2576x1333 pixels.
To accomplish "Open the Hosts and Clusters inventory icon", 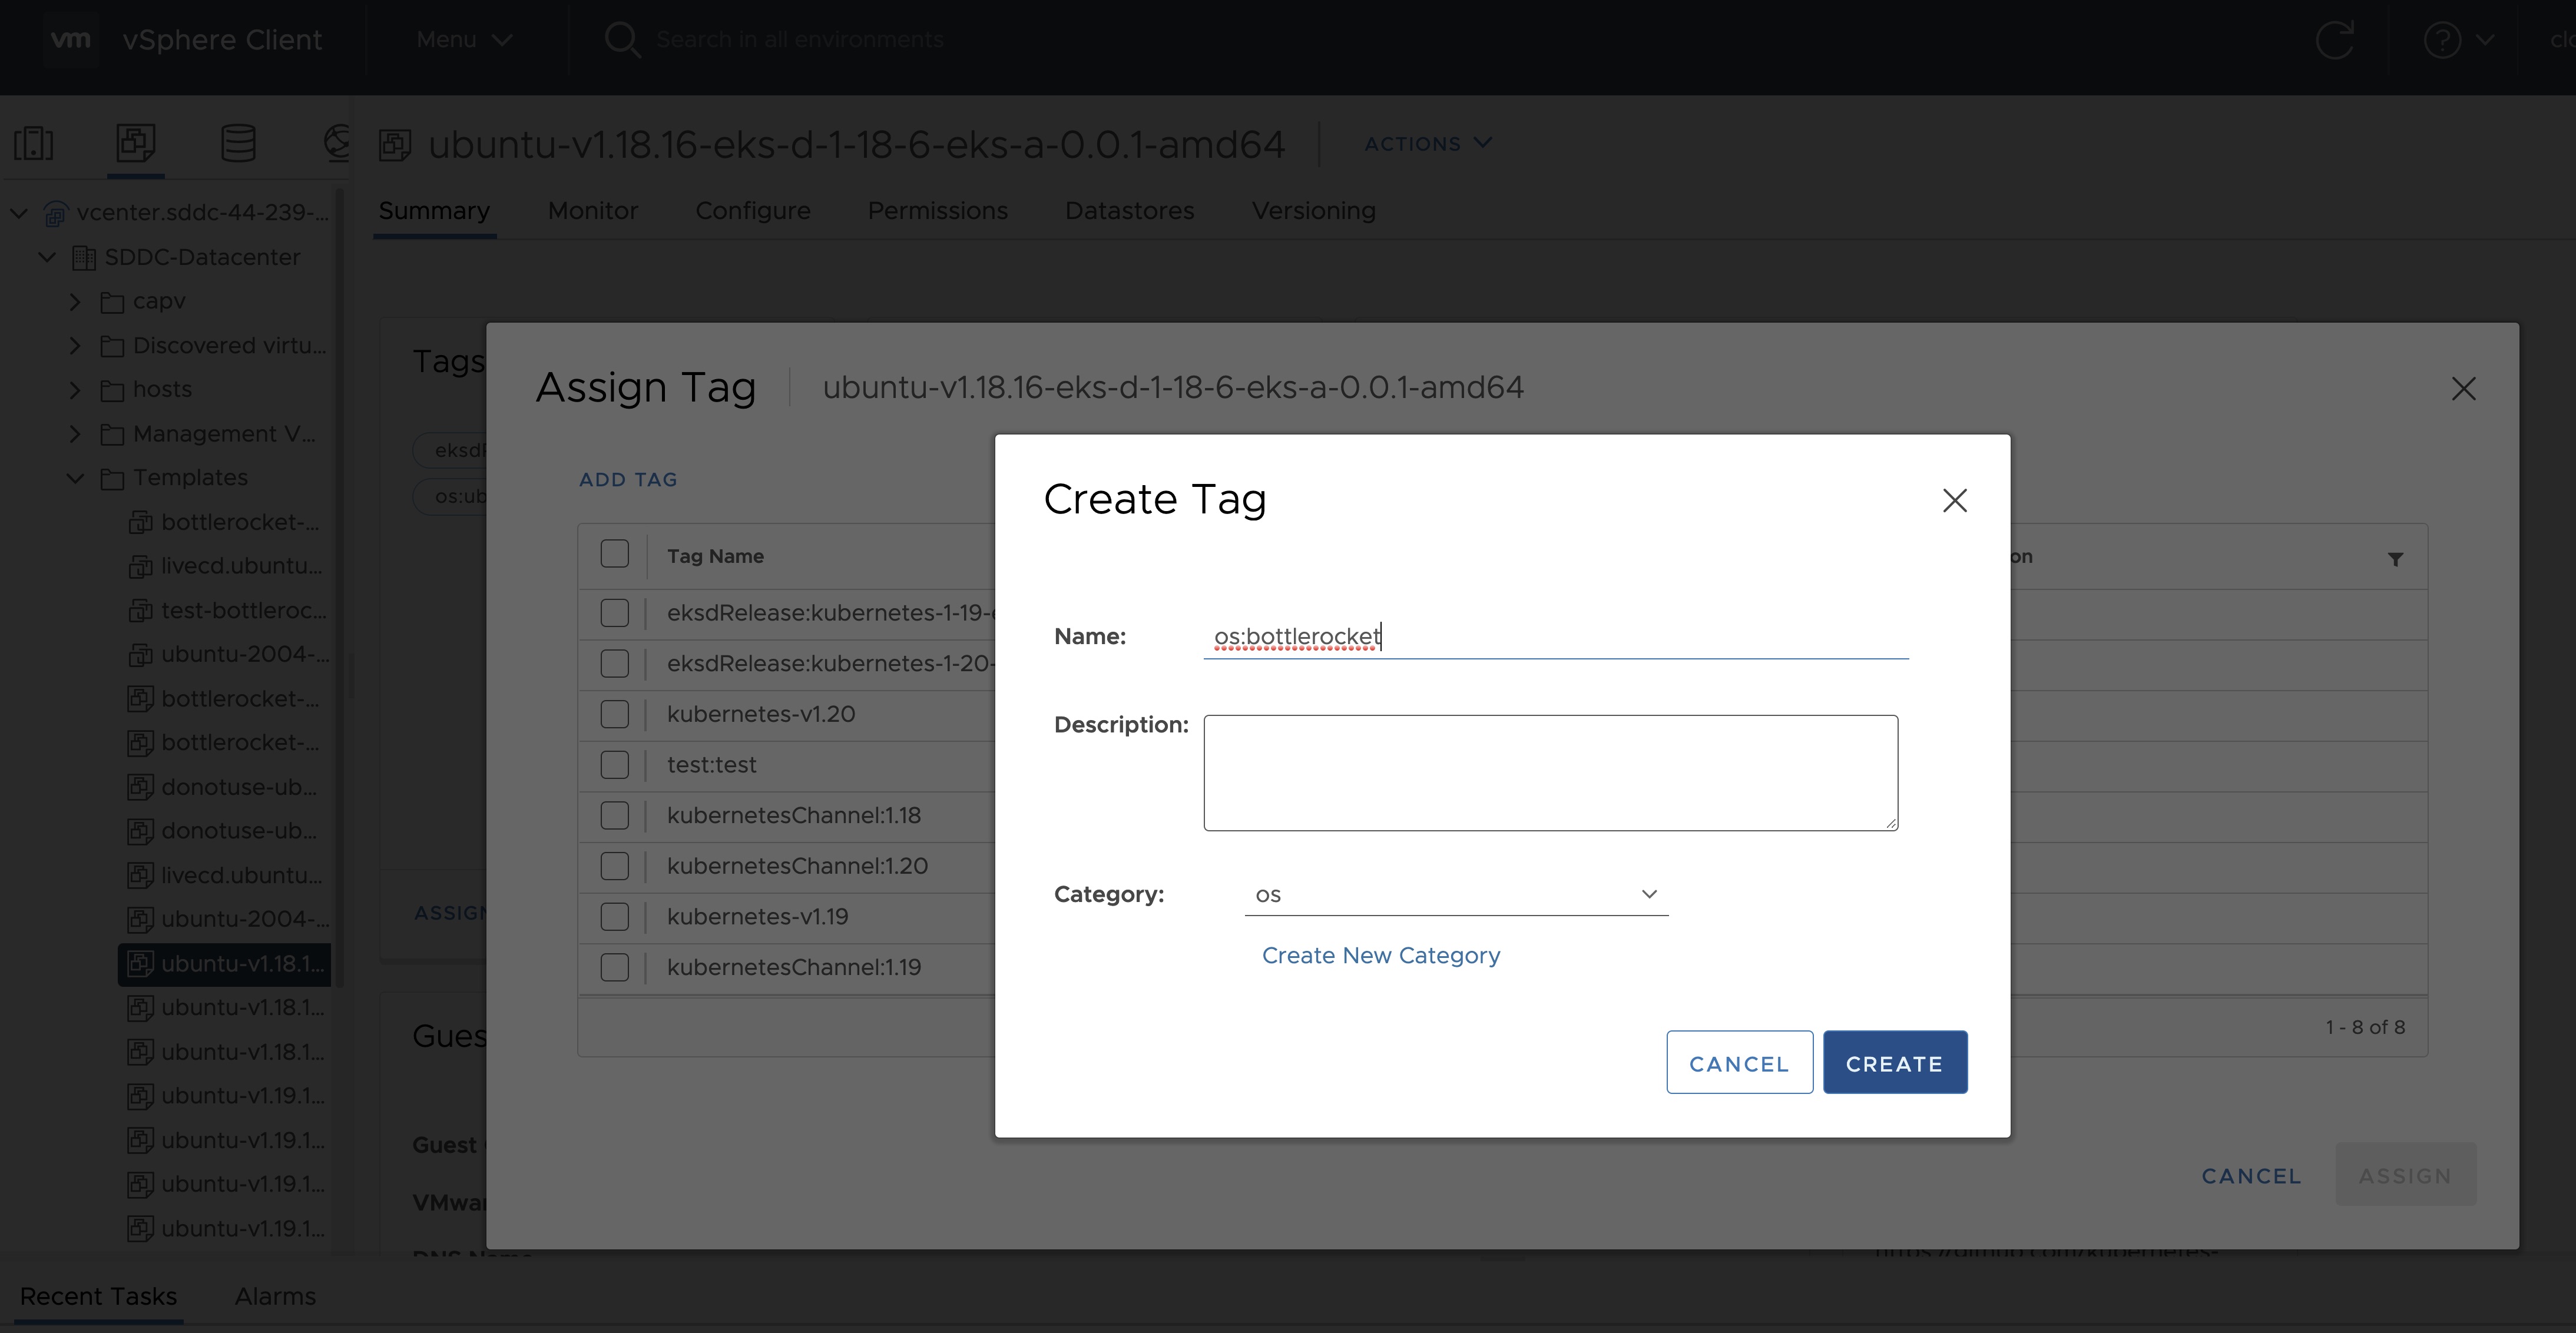I will point(34,143).
